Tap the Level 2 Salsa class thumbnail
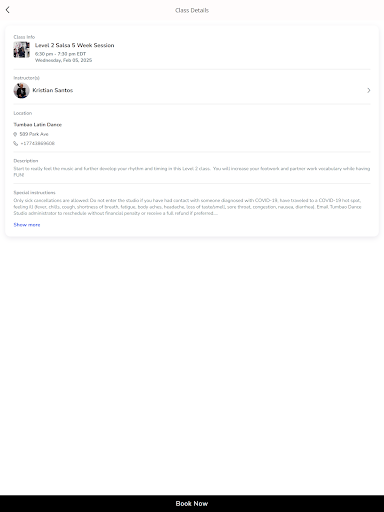The image size is (384, 512). coord(22,50)
